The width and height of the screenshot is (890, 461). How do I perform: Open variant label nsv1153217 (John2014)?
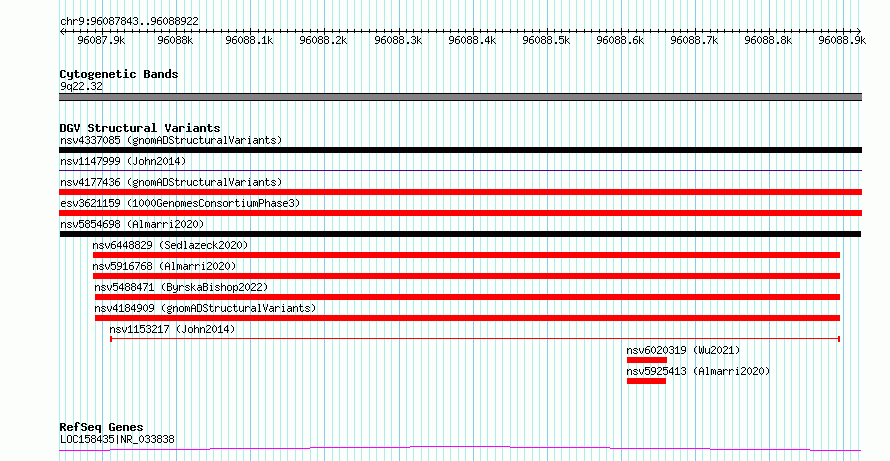tap(172, 329)
